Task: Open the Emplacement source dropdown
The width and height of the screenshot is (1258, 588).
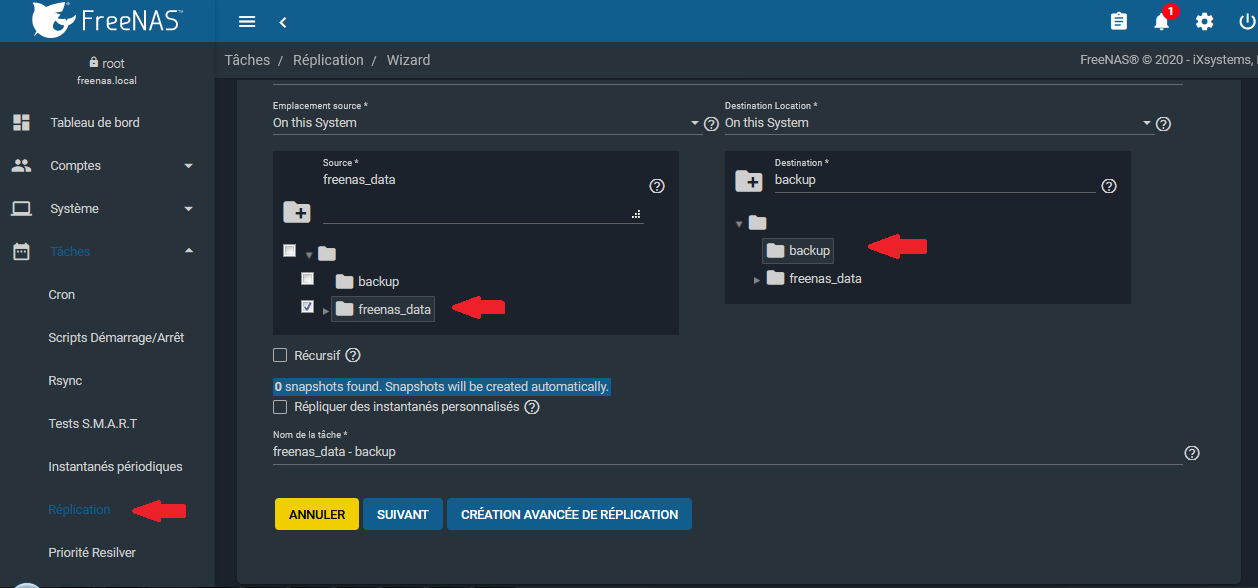Action: (x=485, y=123)
